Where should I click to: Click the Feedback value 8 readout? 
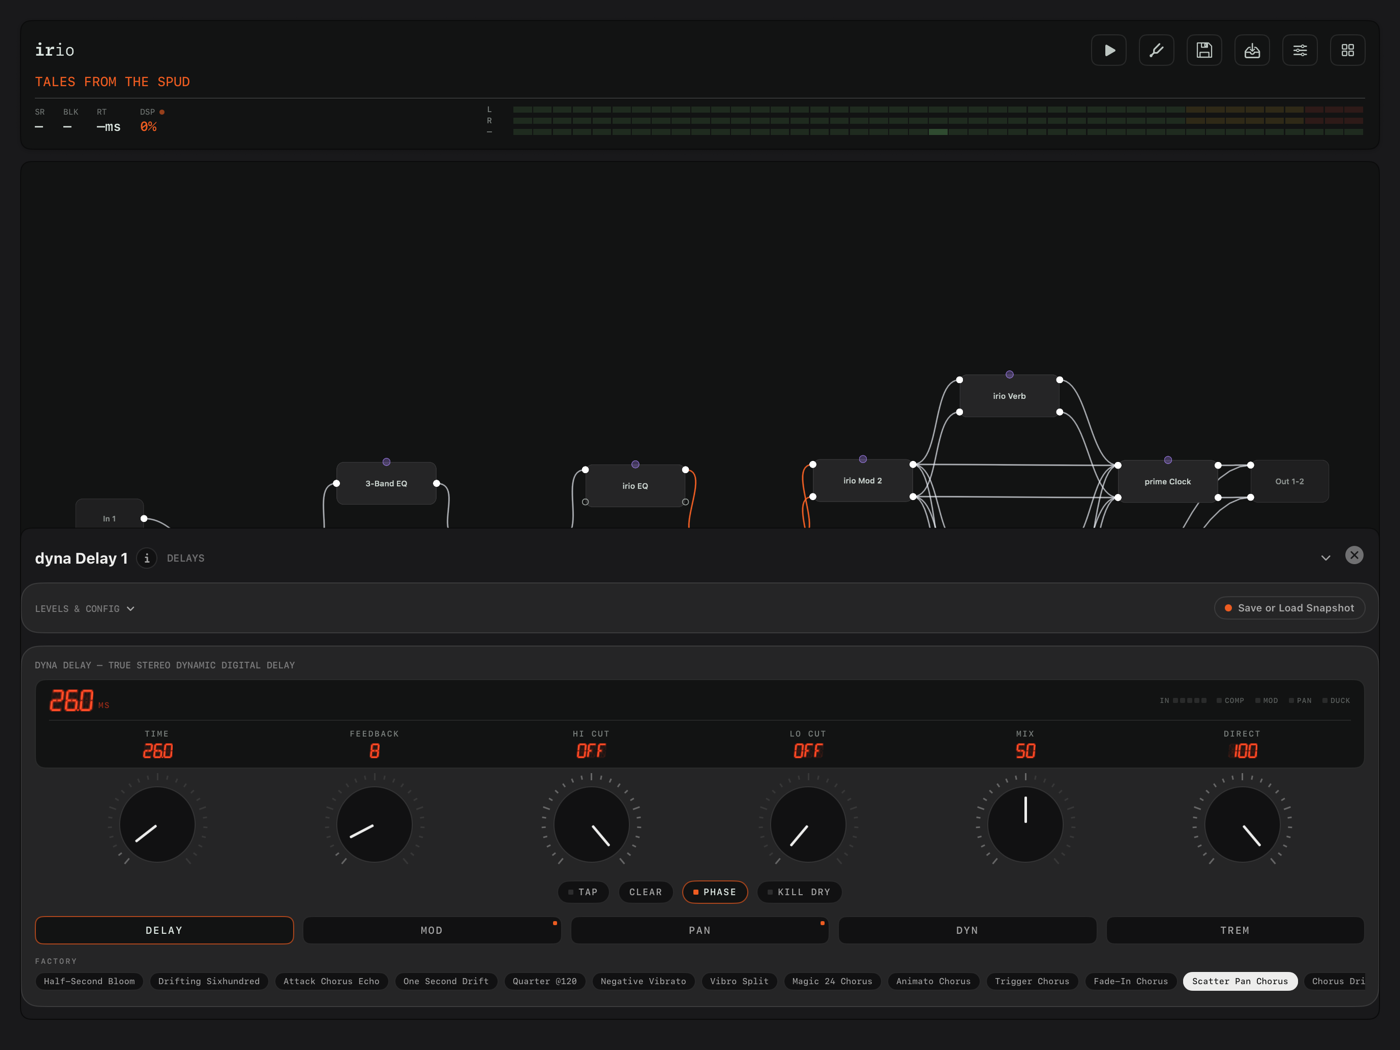tap(374, 751)
